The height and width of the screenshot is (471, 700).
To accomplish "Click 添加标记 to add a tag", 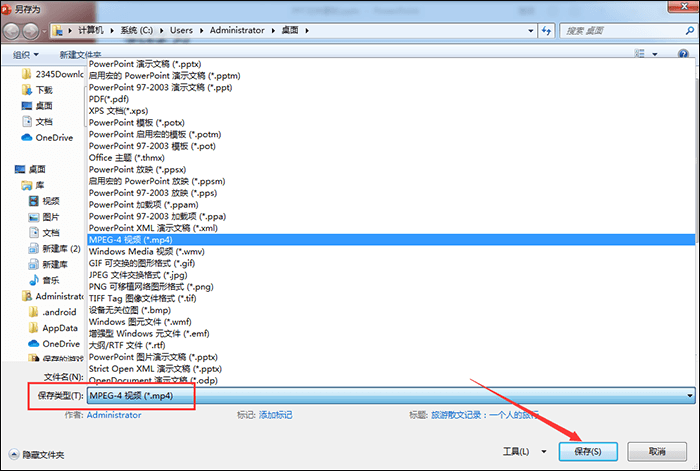I will [x=275, y=415].
